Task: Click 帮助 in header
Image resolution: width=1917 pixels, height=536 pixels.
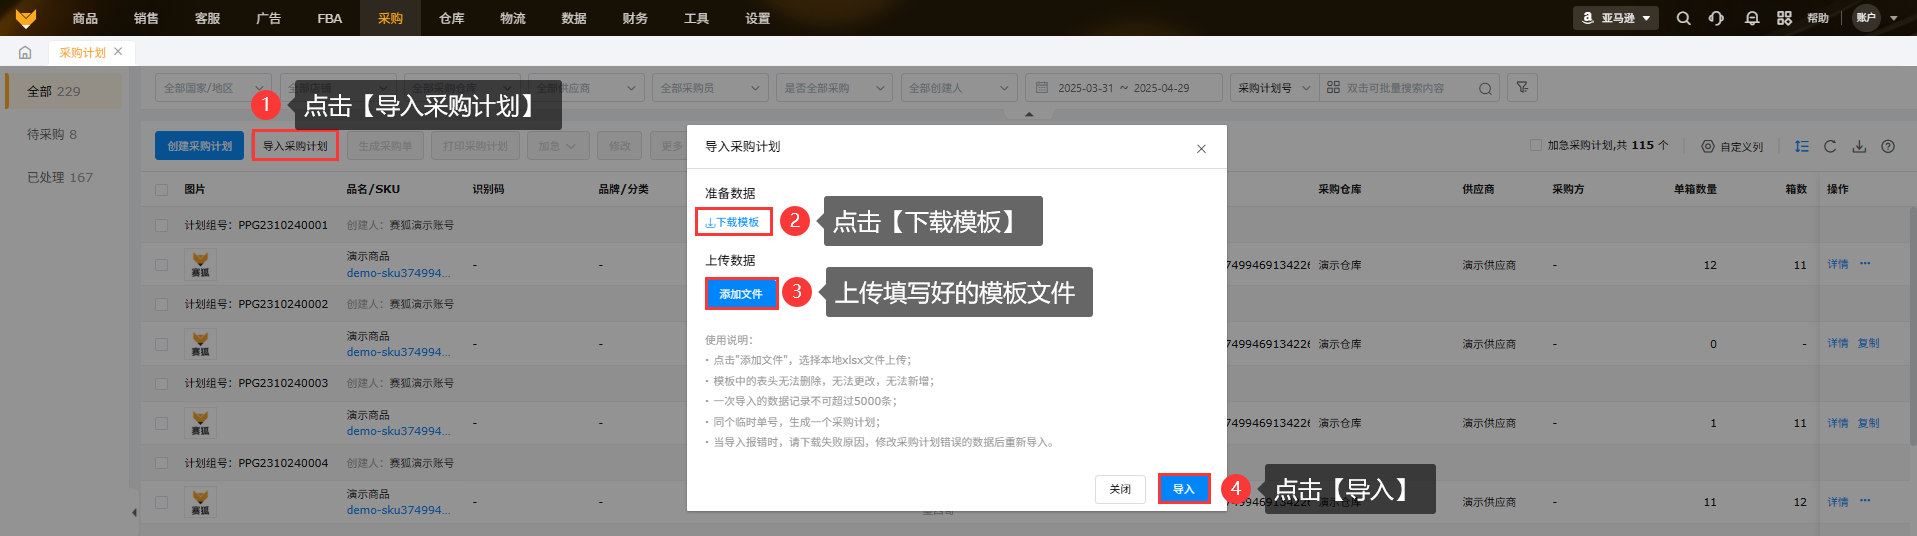Action: (1818, 18)
